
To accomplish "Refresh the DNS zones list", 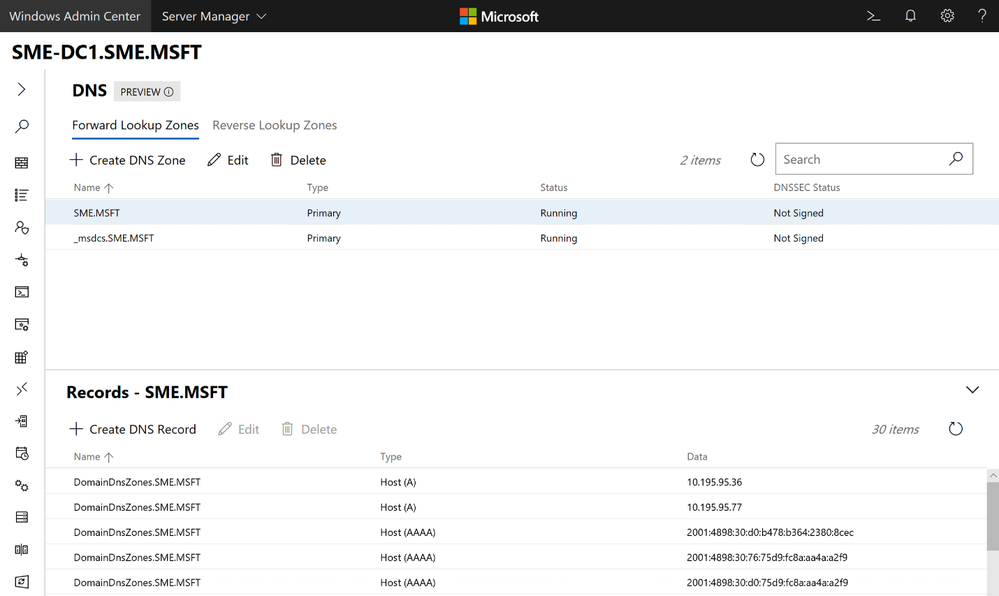I will click(757, 159).
